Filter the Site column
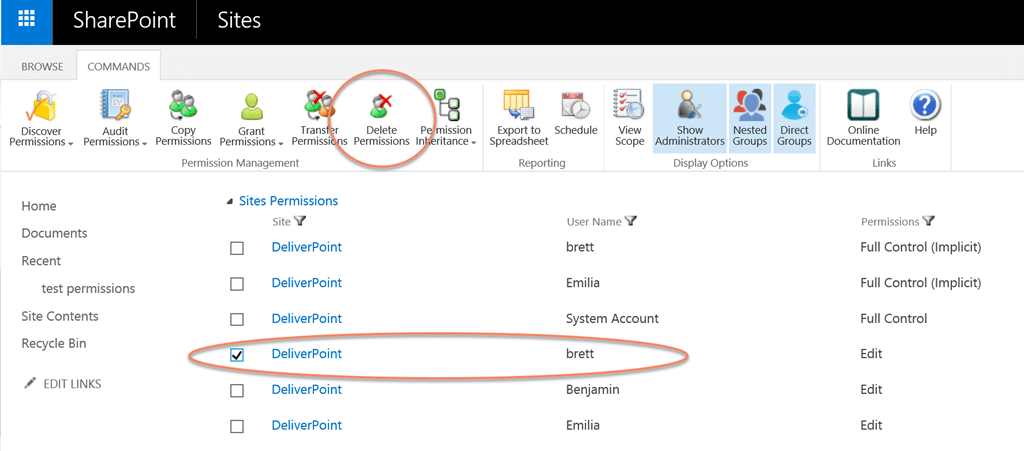 click(300, 222)
